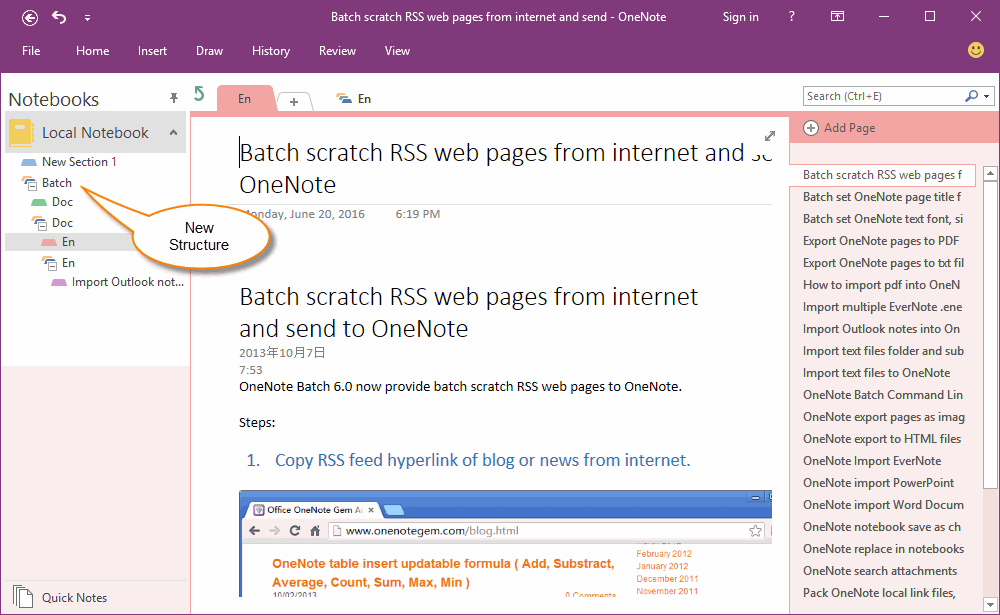Click page list scrollbar up arrow

coord(990,173)
